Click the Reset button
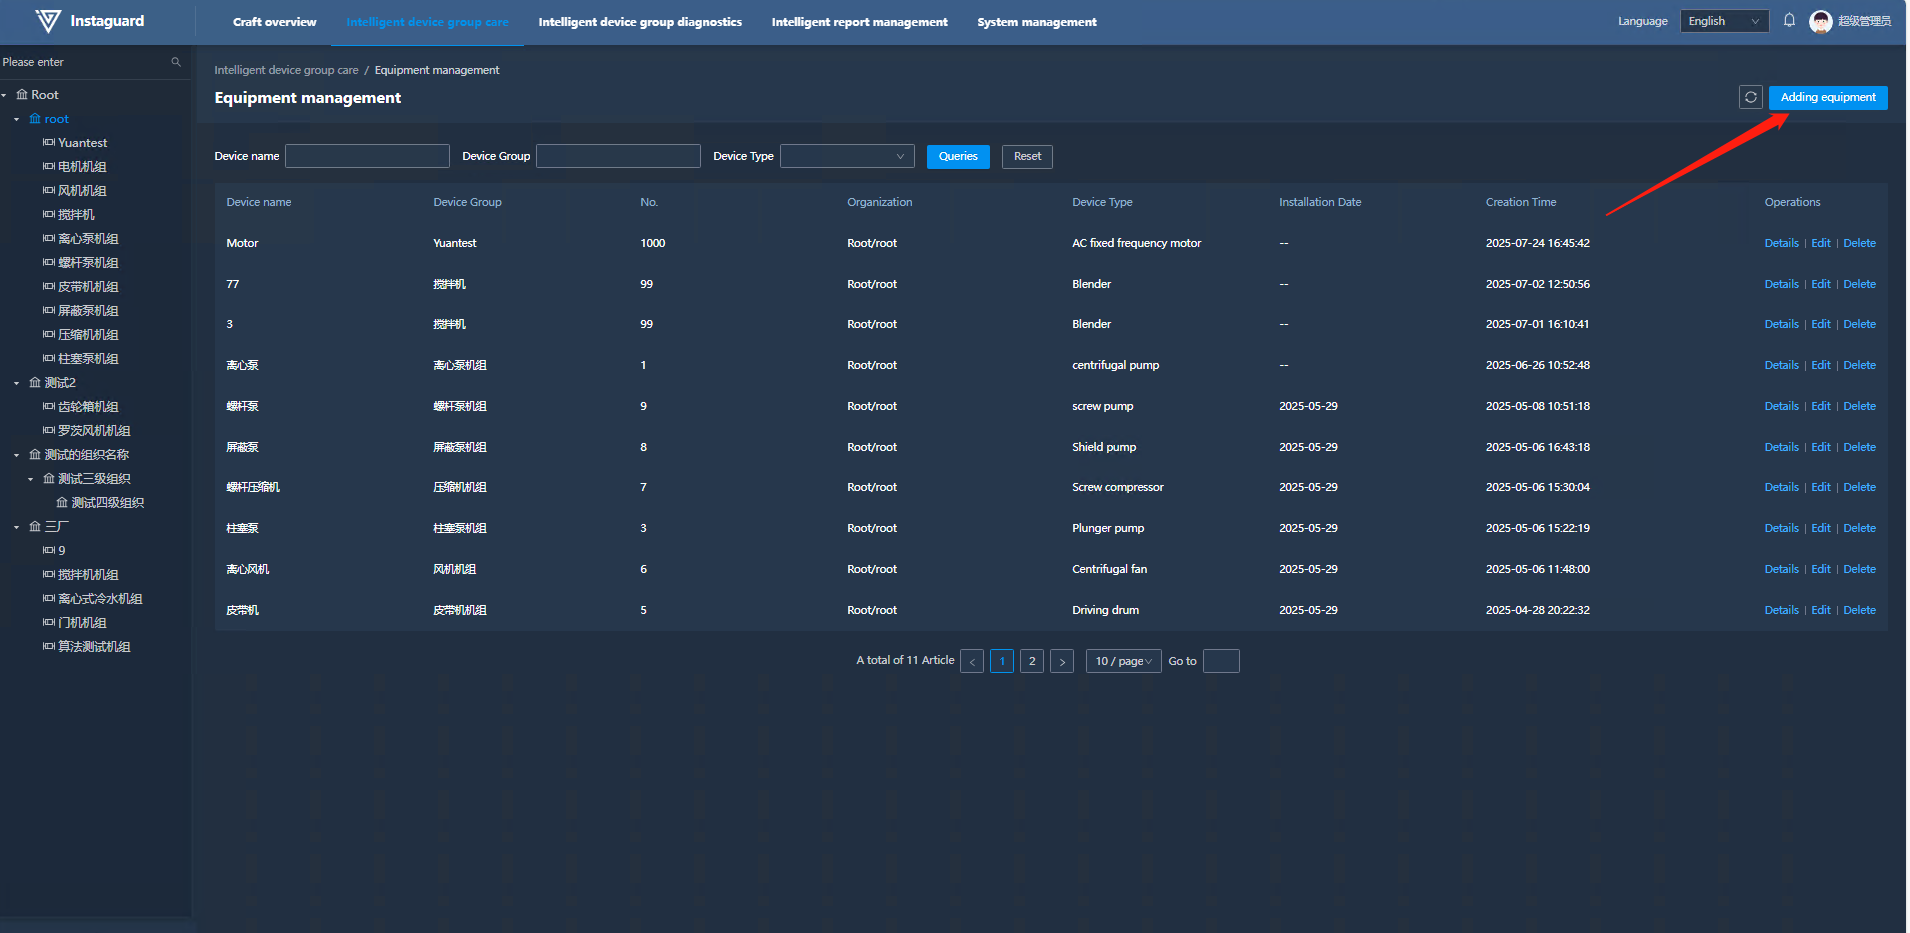This screenshot has width=1910, height=933. click(x=1027, y=156)
